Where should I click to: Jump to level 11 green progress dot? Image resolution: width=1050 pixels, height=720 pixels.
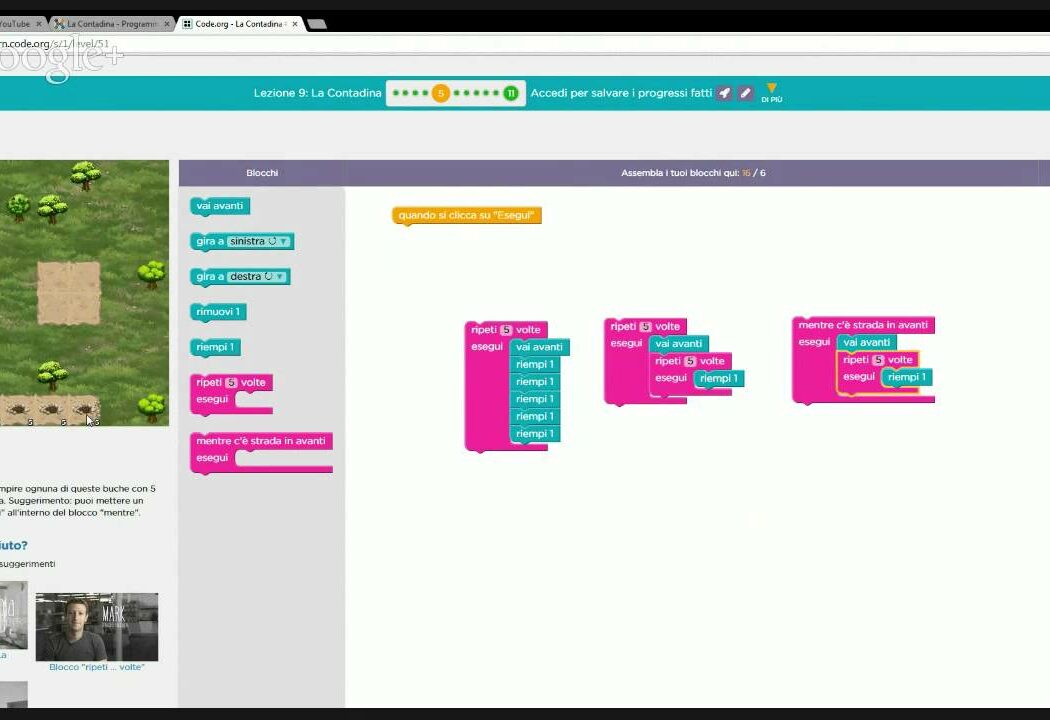coord(511,93)
